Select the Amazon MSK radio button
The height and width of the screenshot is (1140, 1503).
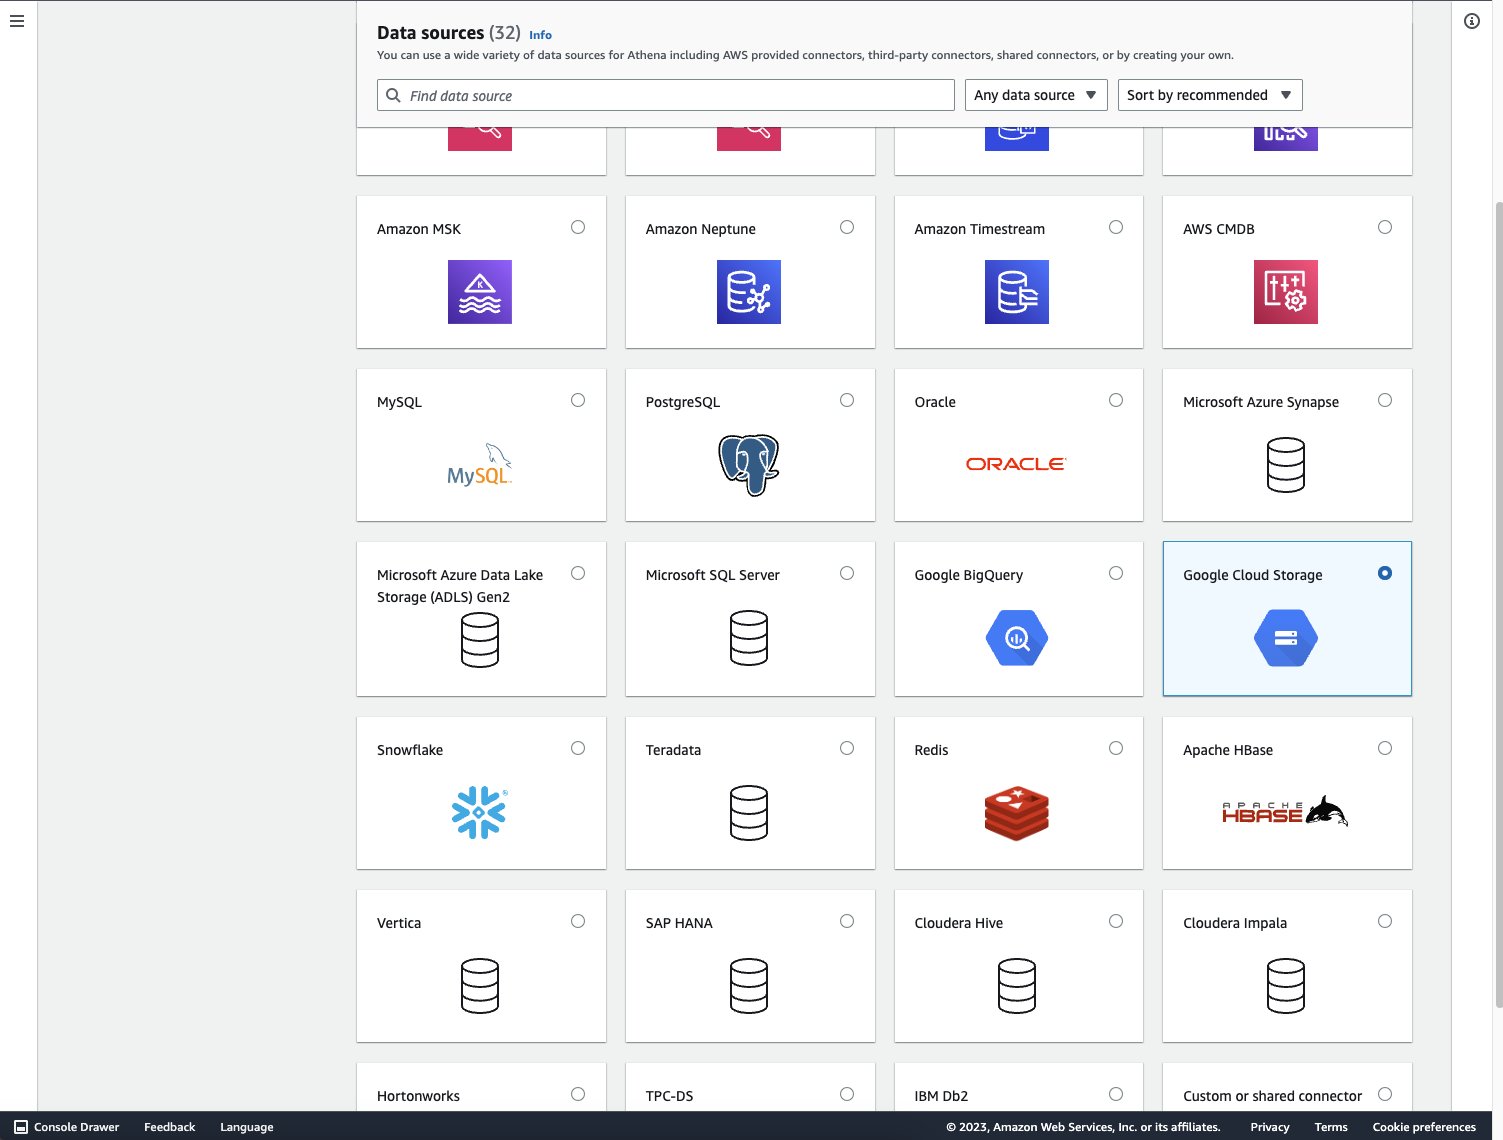[x=578, y=227]
